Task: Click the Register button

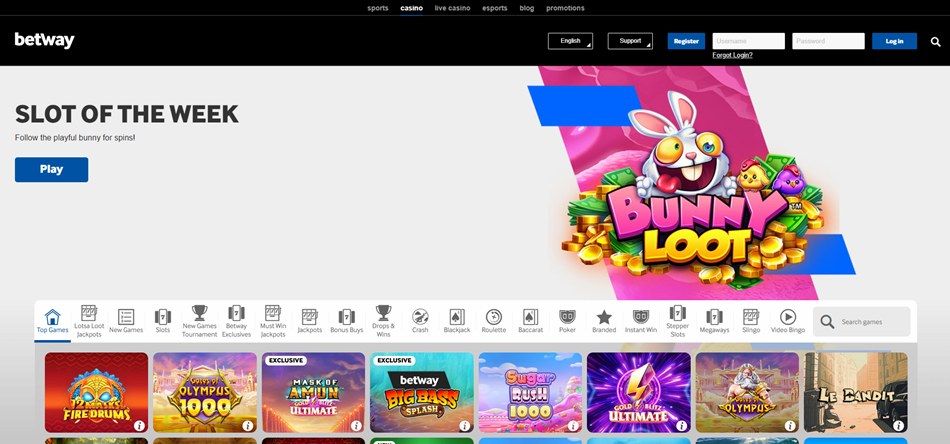Action: (686, 41)
